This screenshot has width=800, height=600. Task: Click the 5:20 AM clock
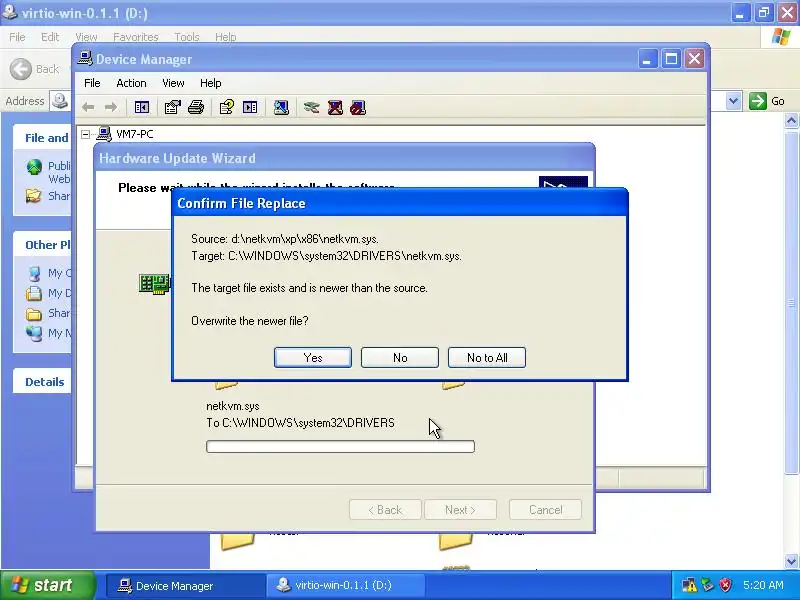coord(763,585)
